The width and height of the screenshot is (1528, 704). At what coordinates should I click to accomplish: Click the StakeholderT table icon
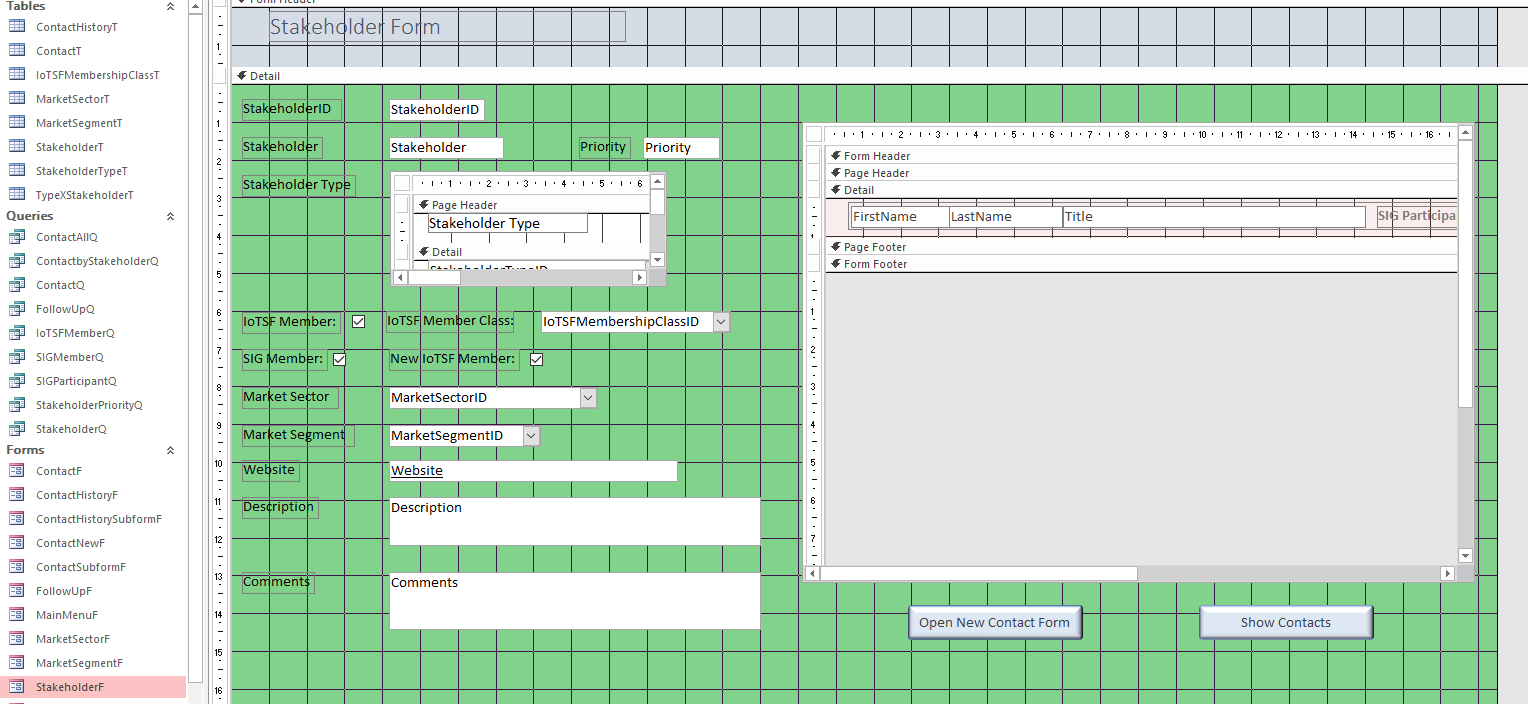point(17,146)
